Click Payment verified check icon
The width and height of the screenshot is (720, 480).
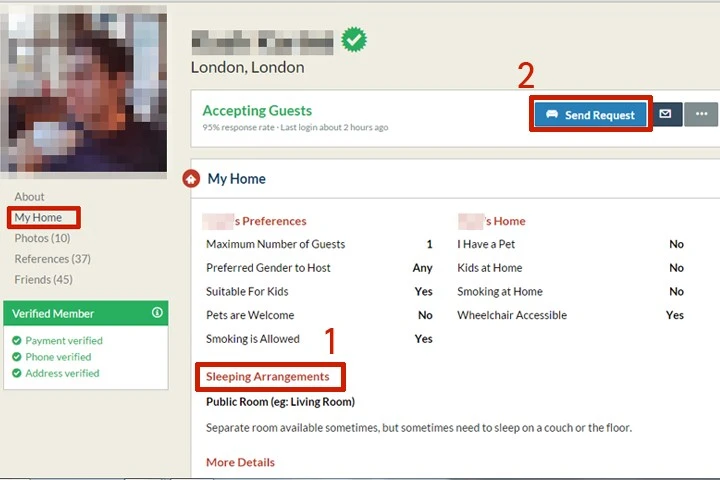[x=17, y=340]
